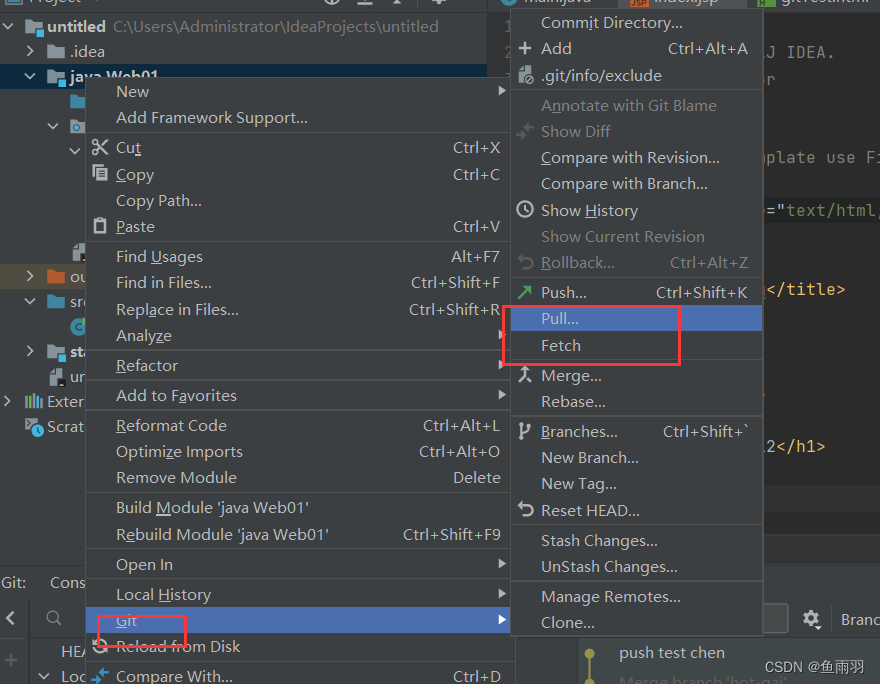Click the Reset HEAD undo icon
880x684 pixels.
525,509
